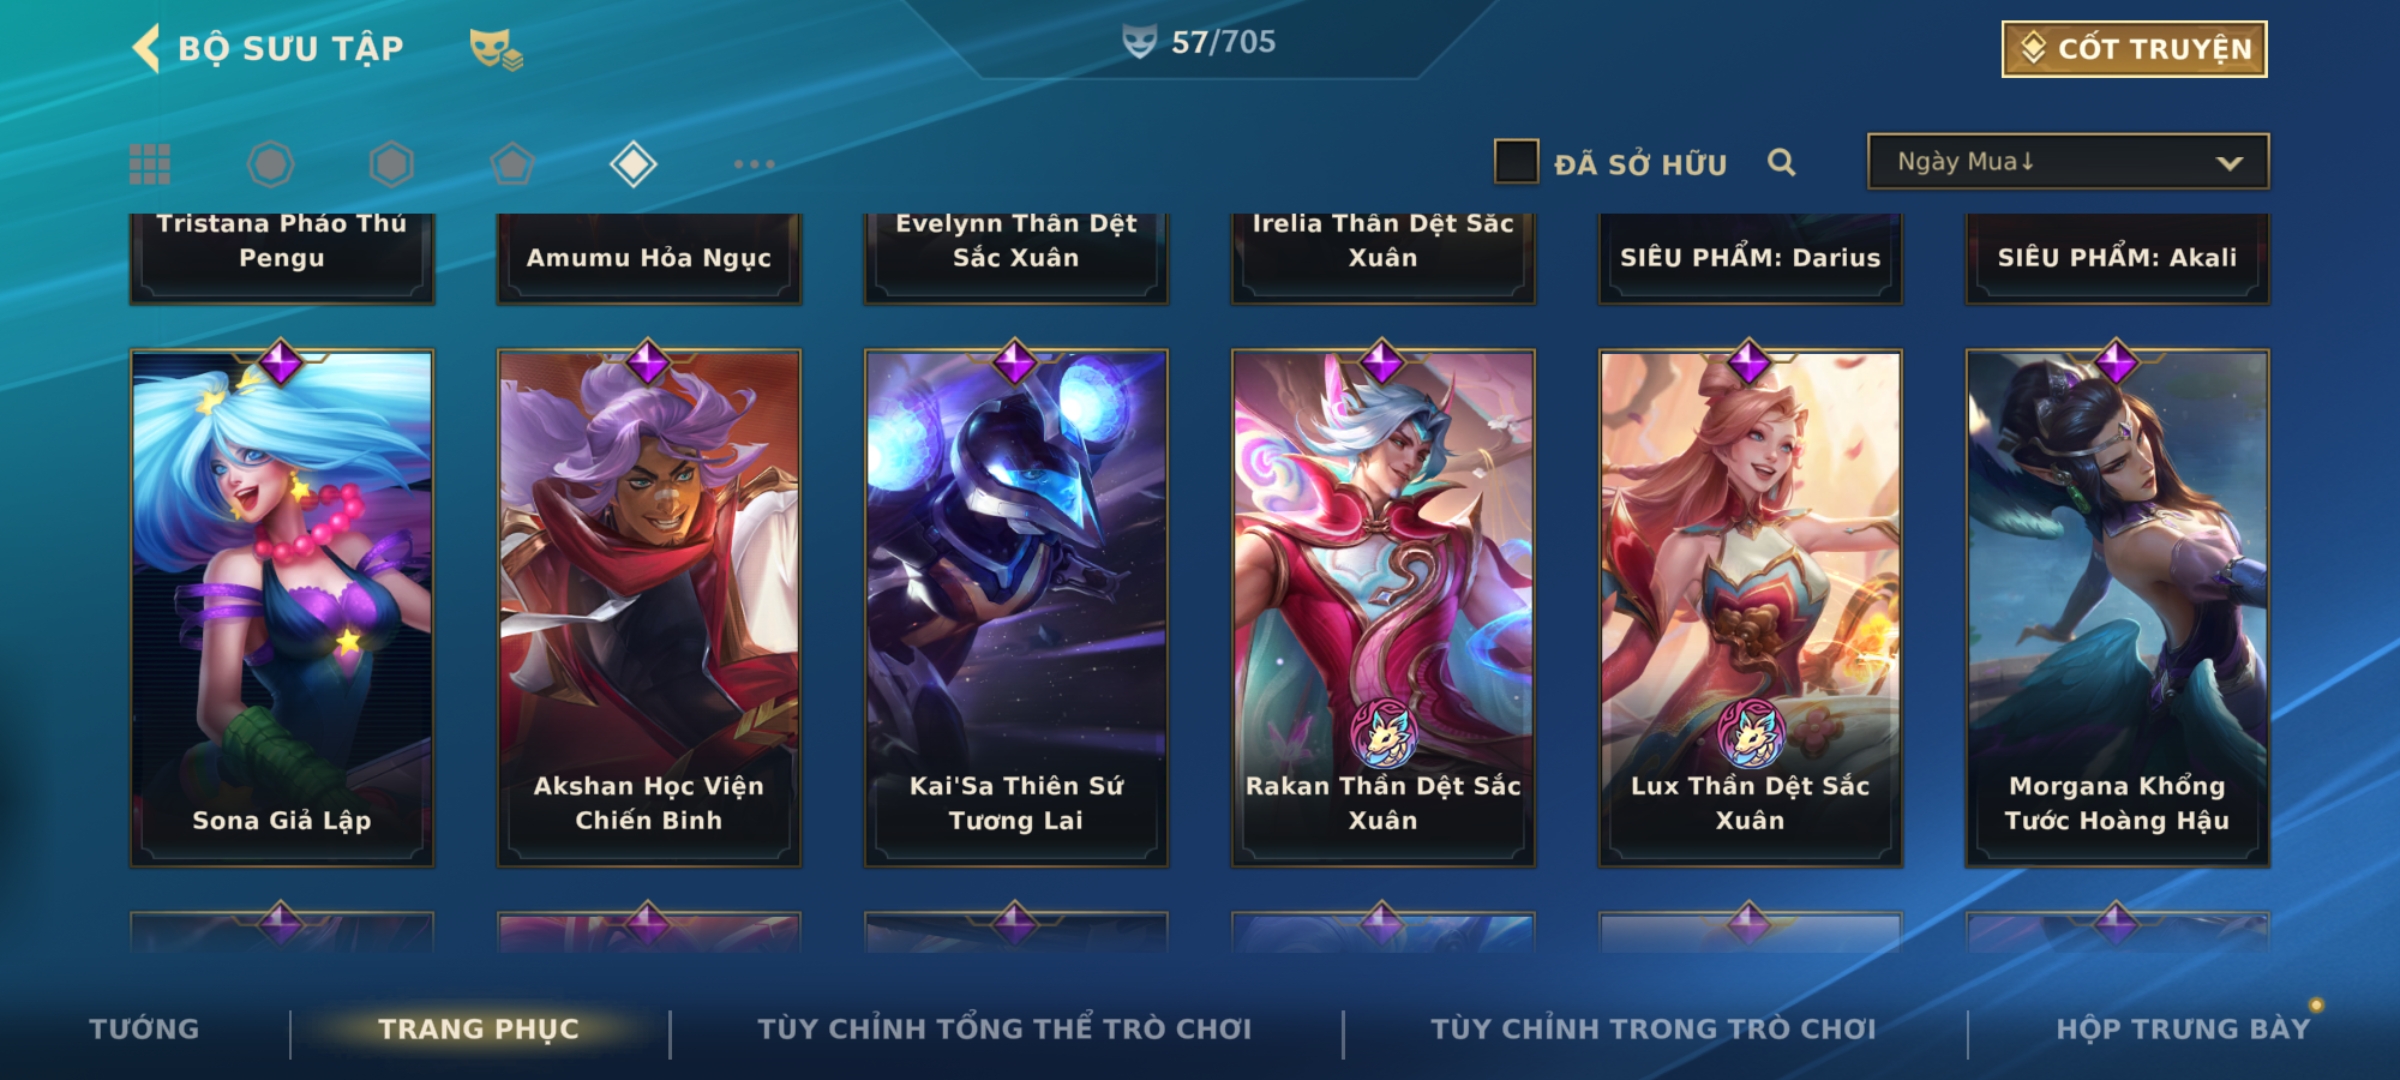
Task: Open the Hộp Trưng Bày tab
Action: click(2183, 1029)
